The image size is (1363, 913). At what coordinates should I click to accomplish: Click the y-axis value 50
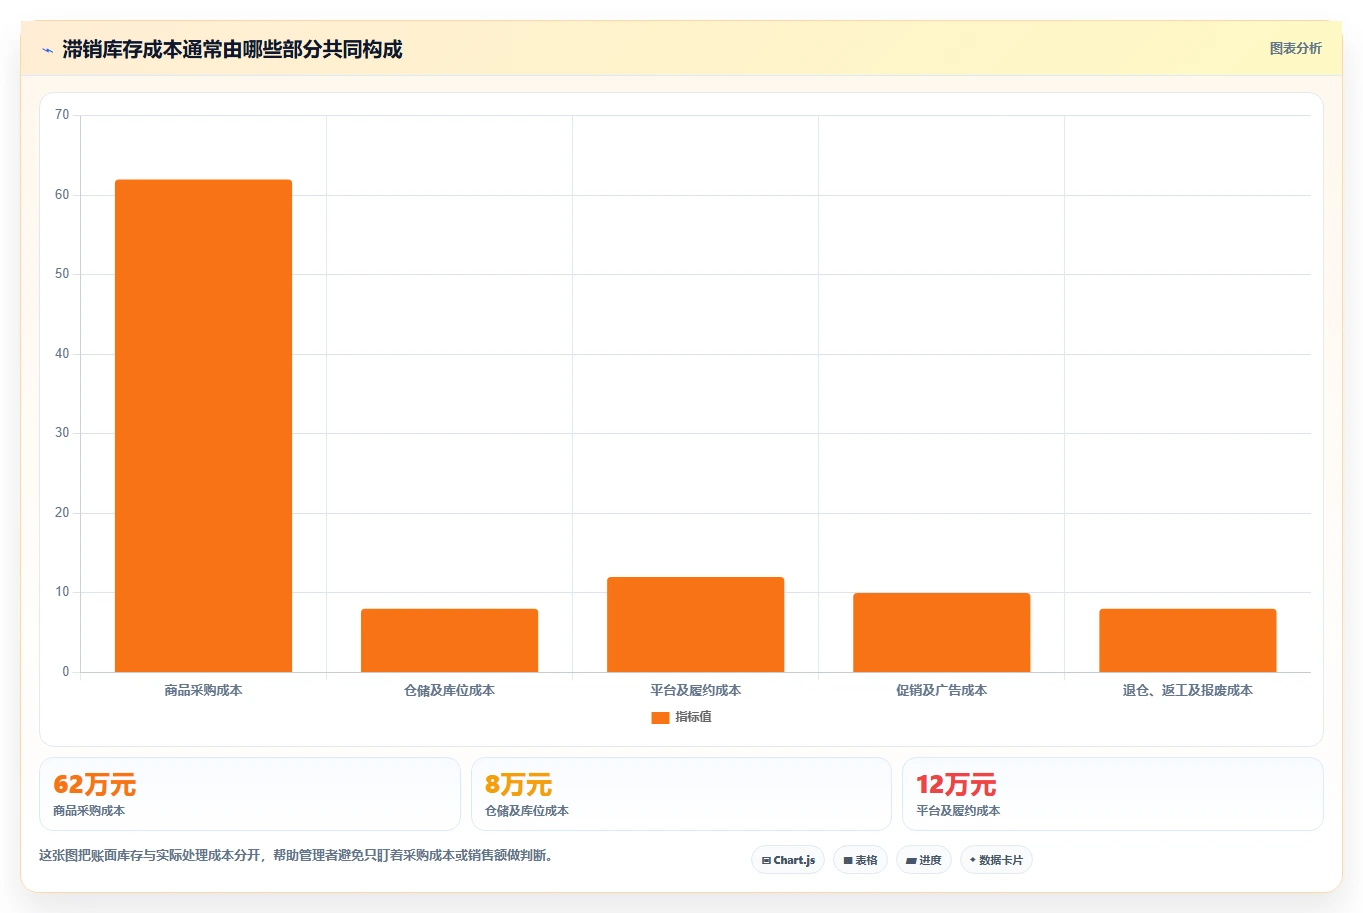pyautogui.click(x=62, y=274)
